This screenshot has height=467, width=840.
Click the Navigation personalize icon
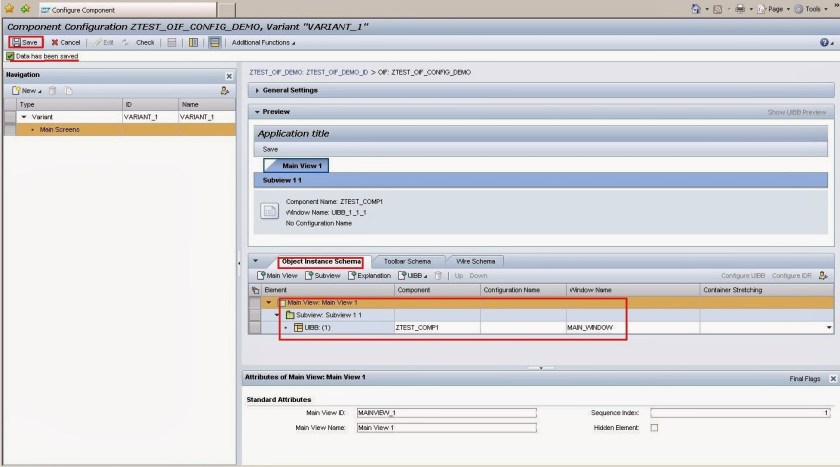pos(225,91)
